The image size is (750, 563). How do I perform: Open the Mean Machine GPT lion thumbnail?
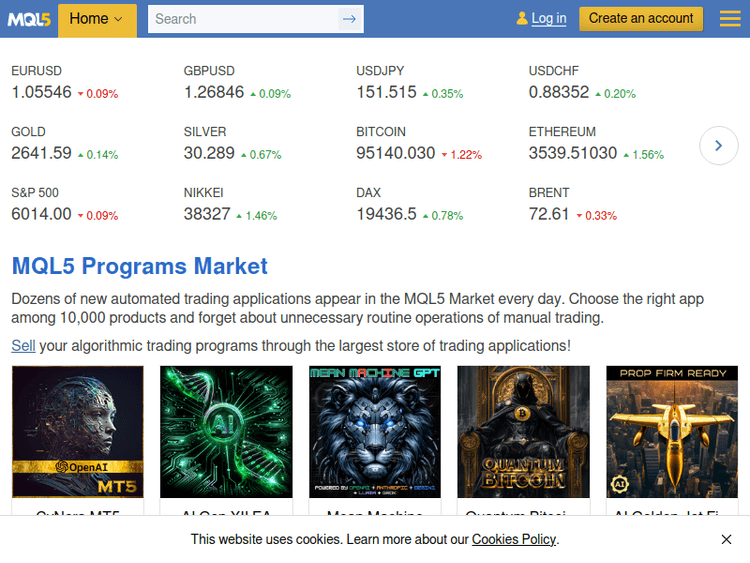coord(375,432)
